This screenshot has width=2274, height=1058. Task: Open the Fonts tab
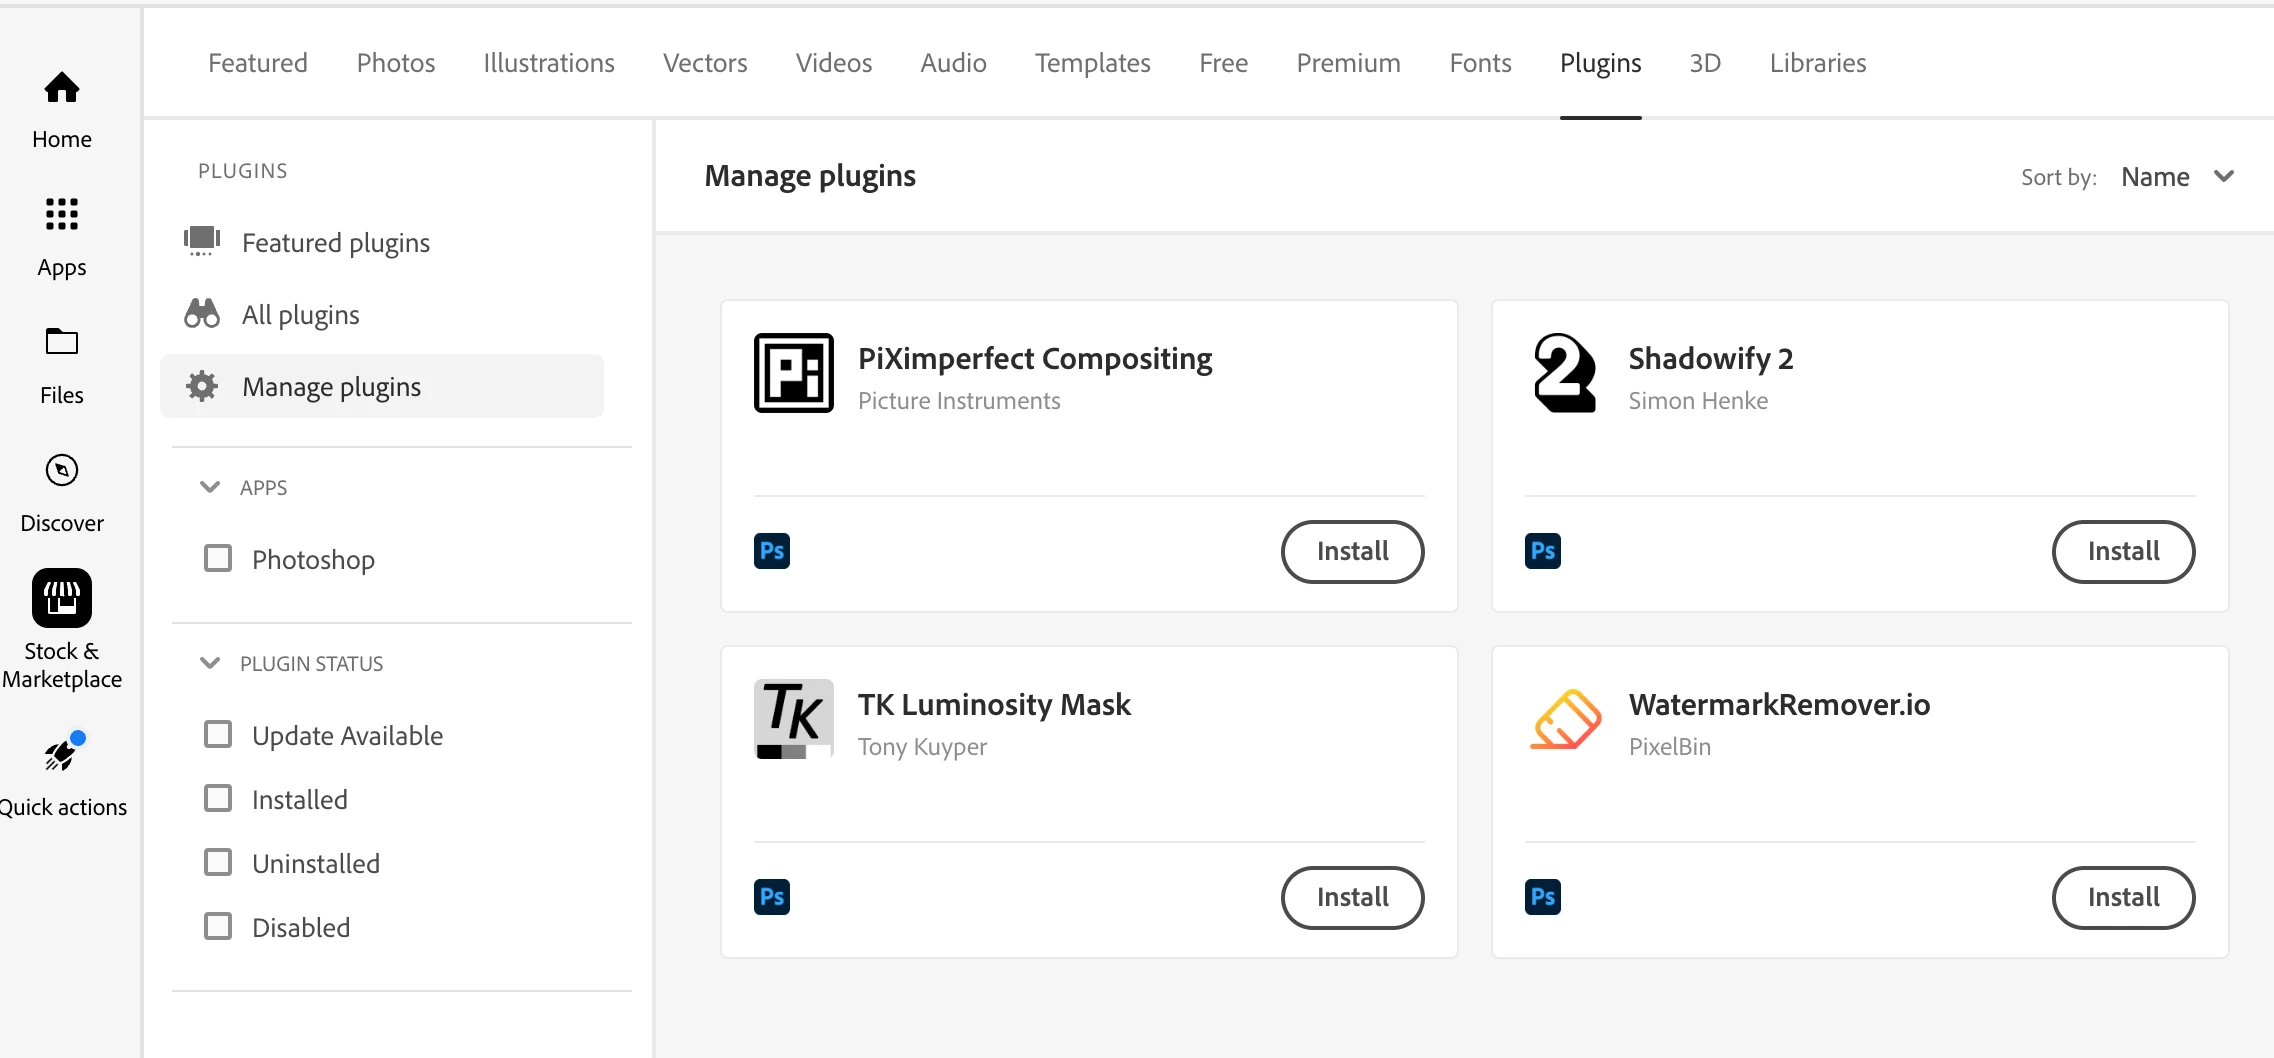(1481, 63)
